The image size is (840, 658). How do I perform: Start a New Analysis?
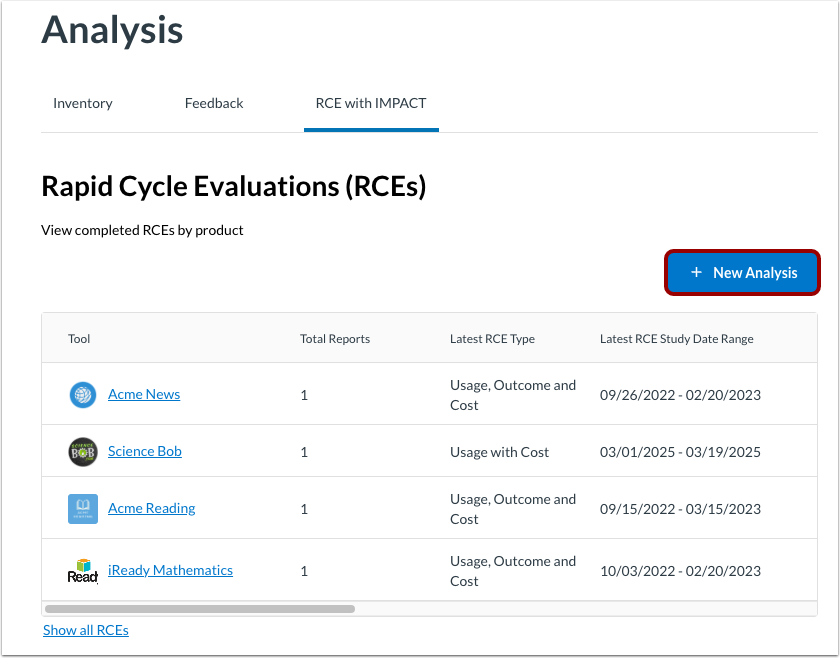pyautogui.click(x=742, y=272)
